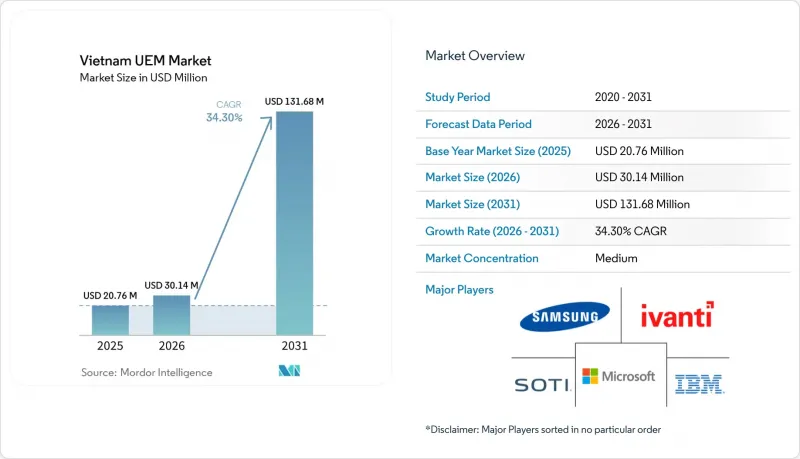The image size is (800, 459).
Task: Click the Ivanti logo
Action: (x=677, y=315)
